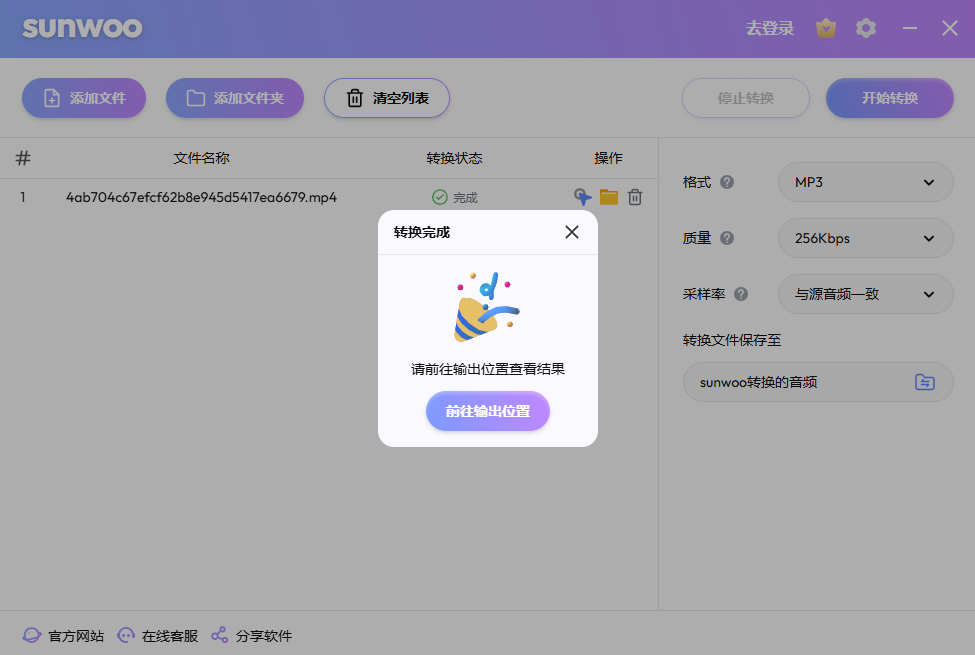Image resolution: width=975 pixels, height=655 pixels.
Task: Click the 去登录 login link
Action: 769,28
